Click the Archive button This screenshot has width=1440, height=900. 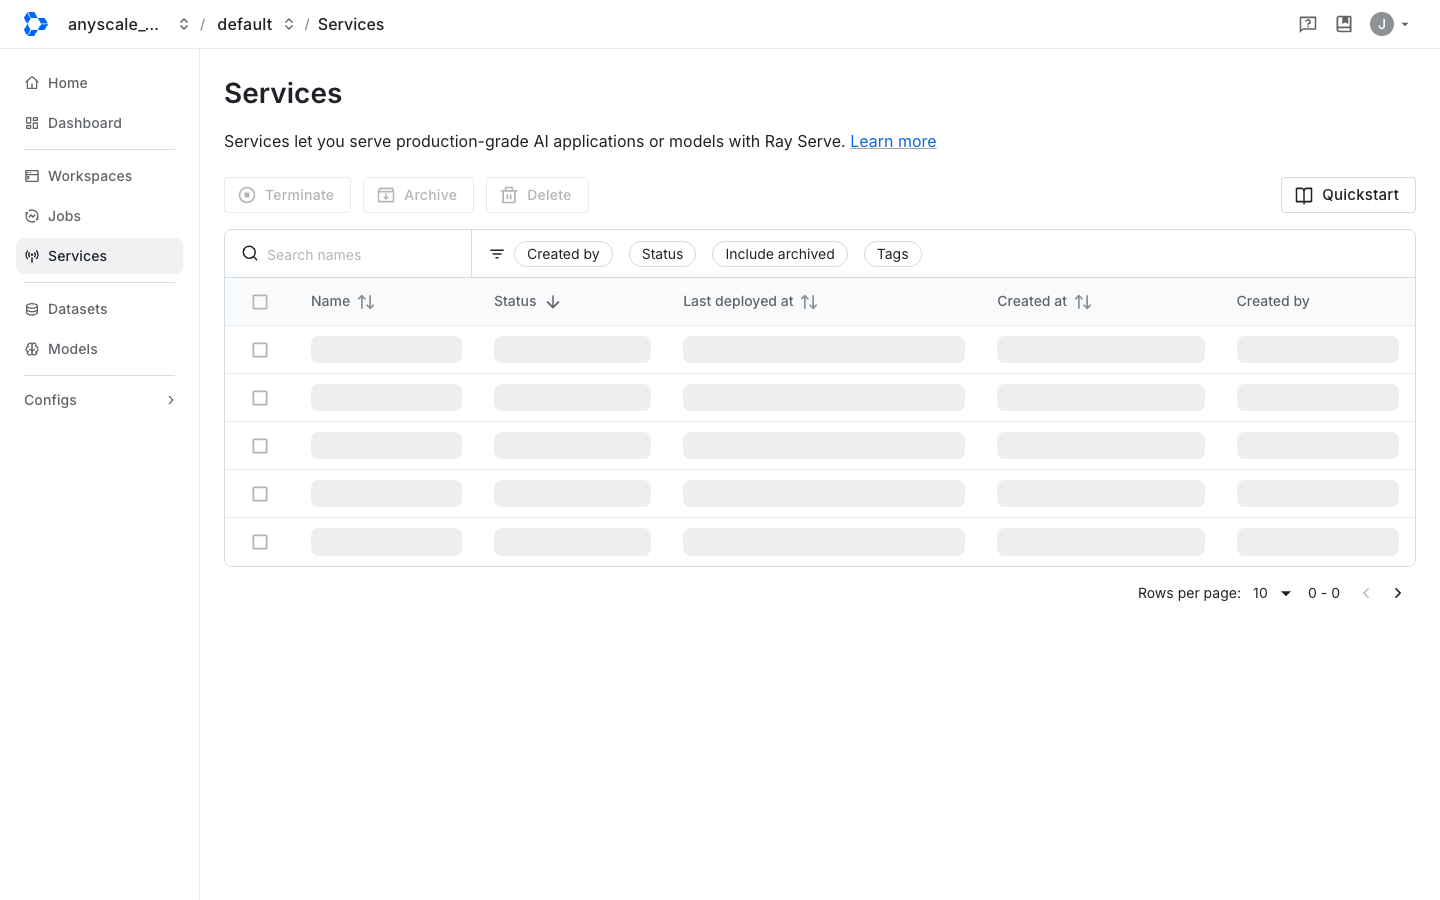click(x=418, y=195)
